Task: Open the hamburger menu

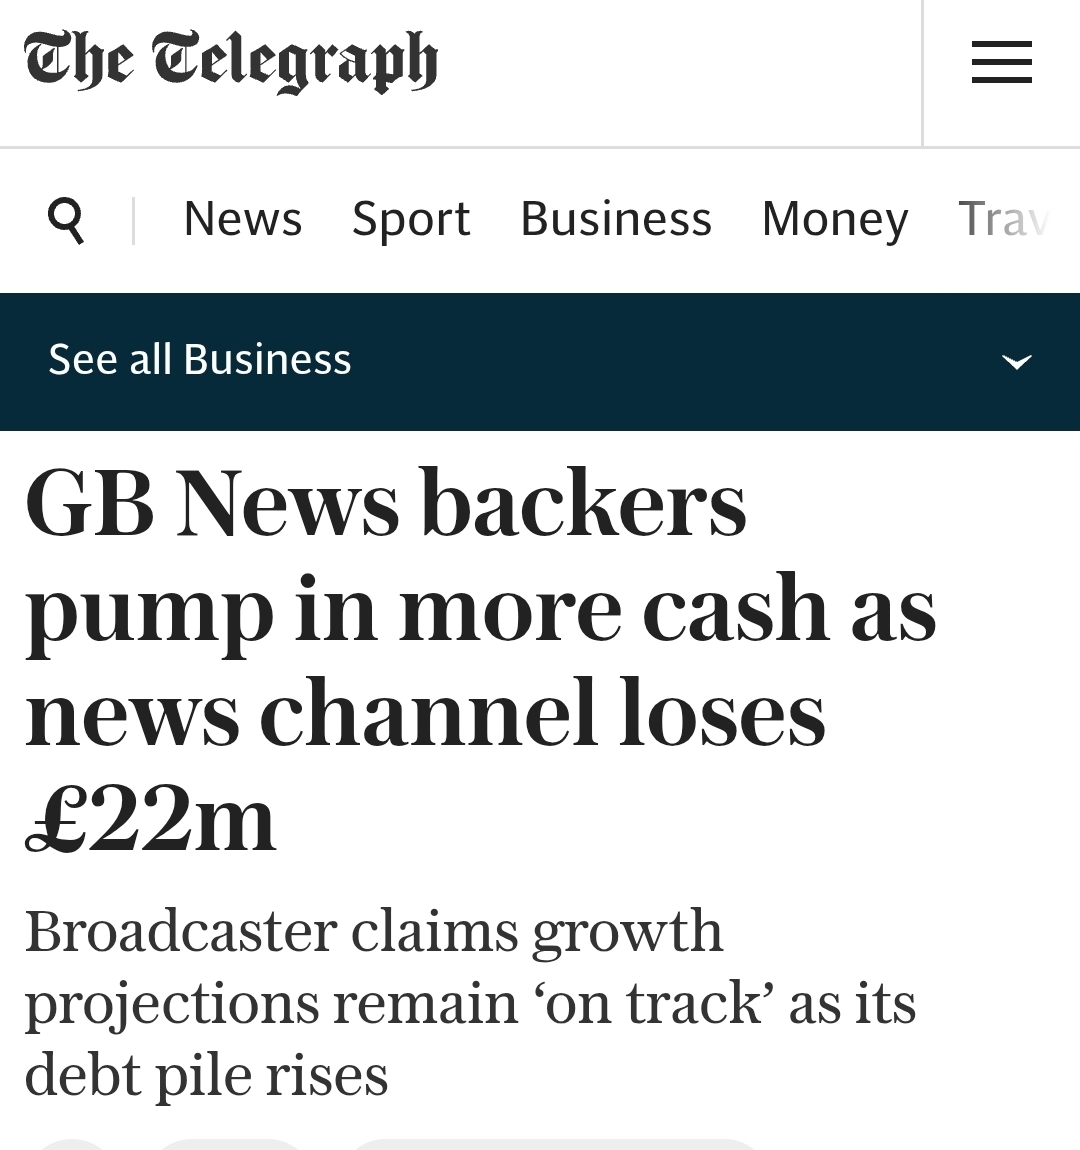Action: coord(1001,63)
